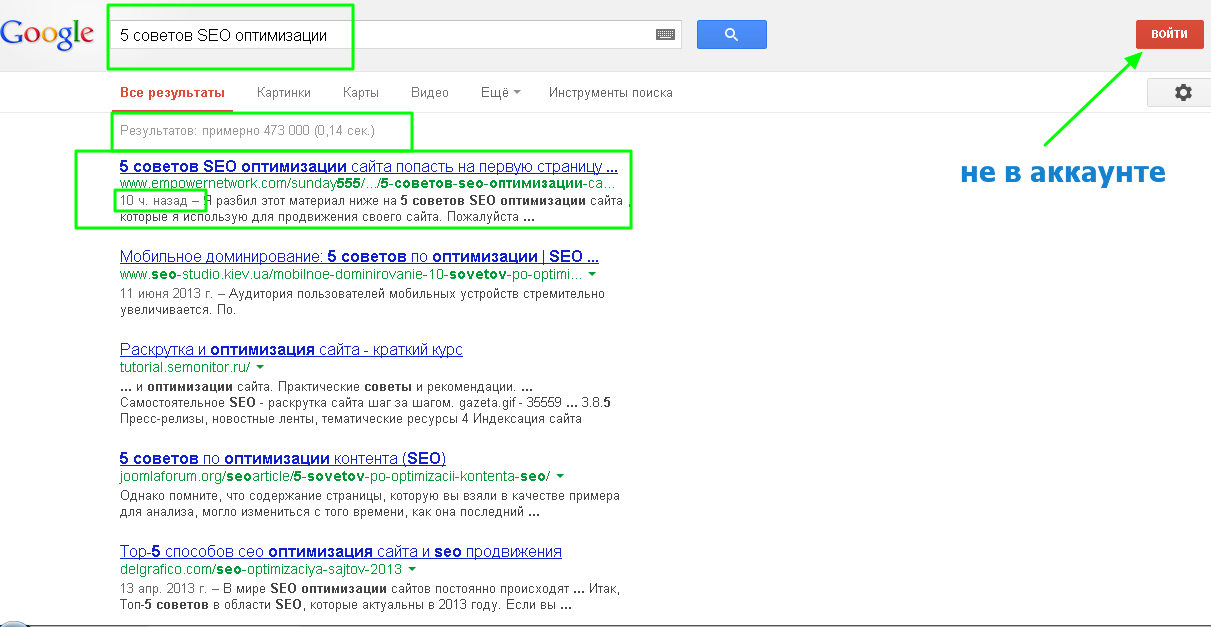
Task: Open Топ-5 способов сео оптимизация link
Action: pos(340,552)
